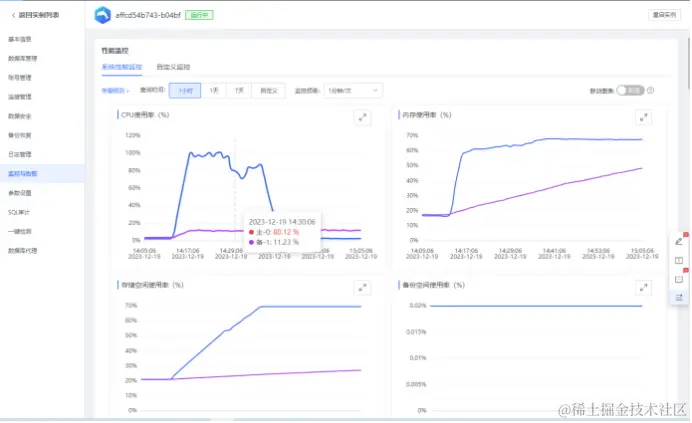Screen dimensions: 692x423
Task: Open 连接管理 in the sidebar
Action: pyautogui.click(x=20, y=97)
